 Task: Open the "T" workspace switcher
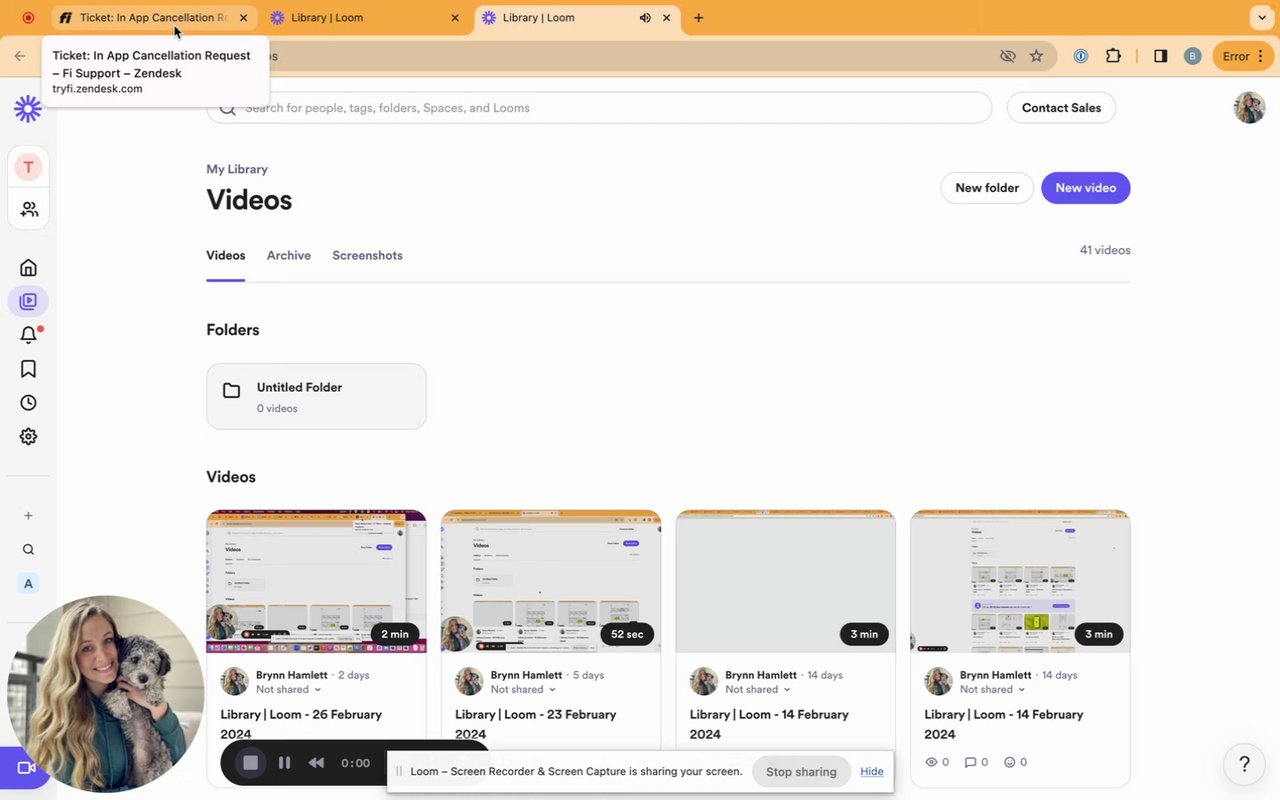[28, 167]
